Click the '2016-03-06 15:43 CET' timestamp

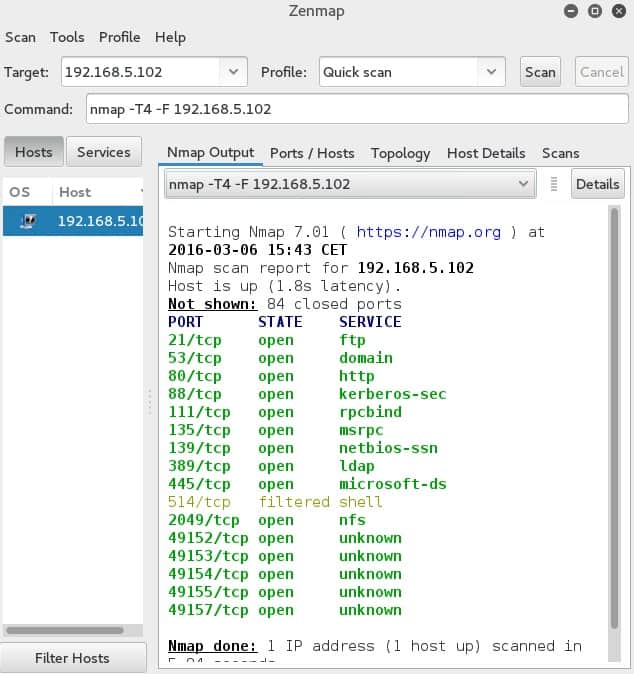click(x=257, y=250)
